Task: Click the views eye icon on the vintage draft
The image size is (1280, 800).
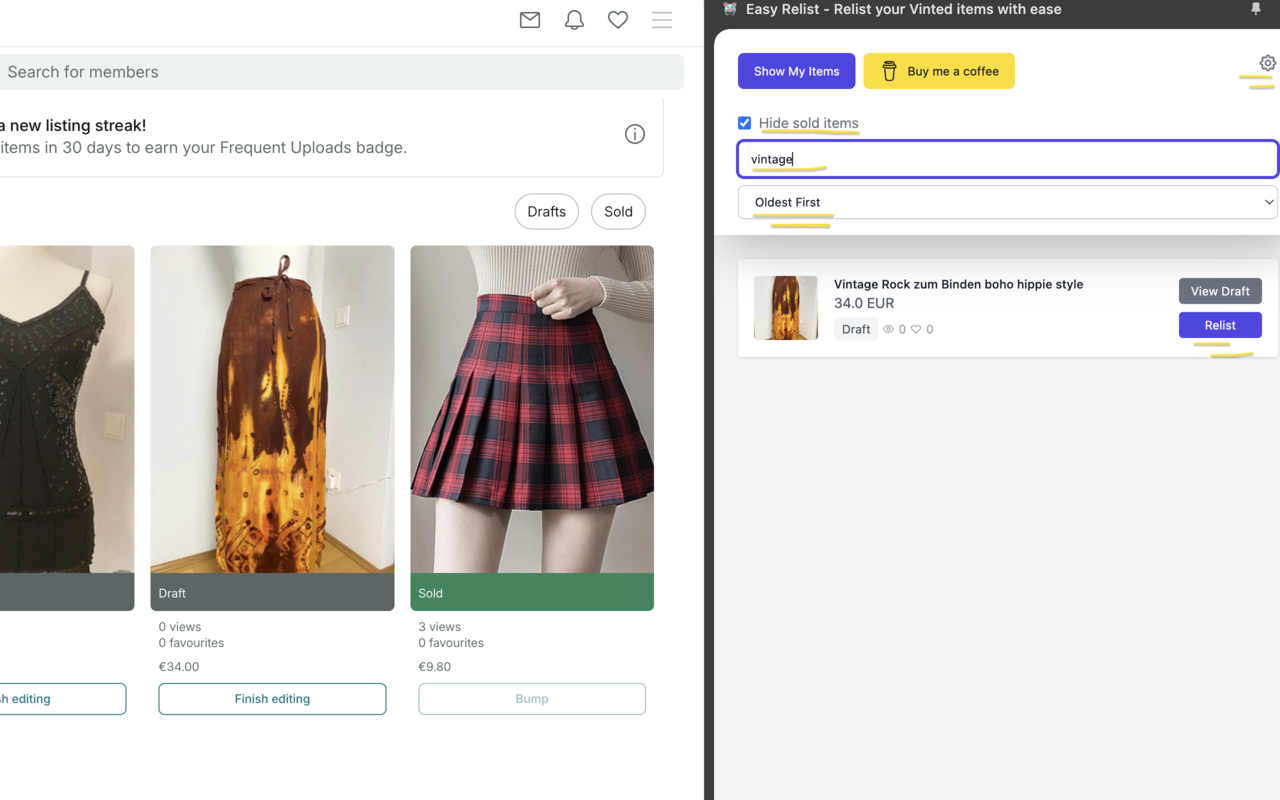Action: click(x=888, y=328)
